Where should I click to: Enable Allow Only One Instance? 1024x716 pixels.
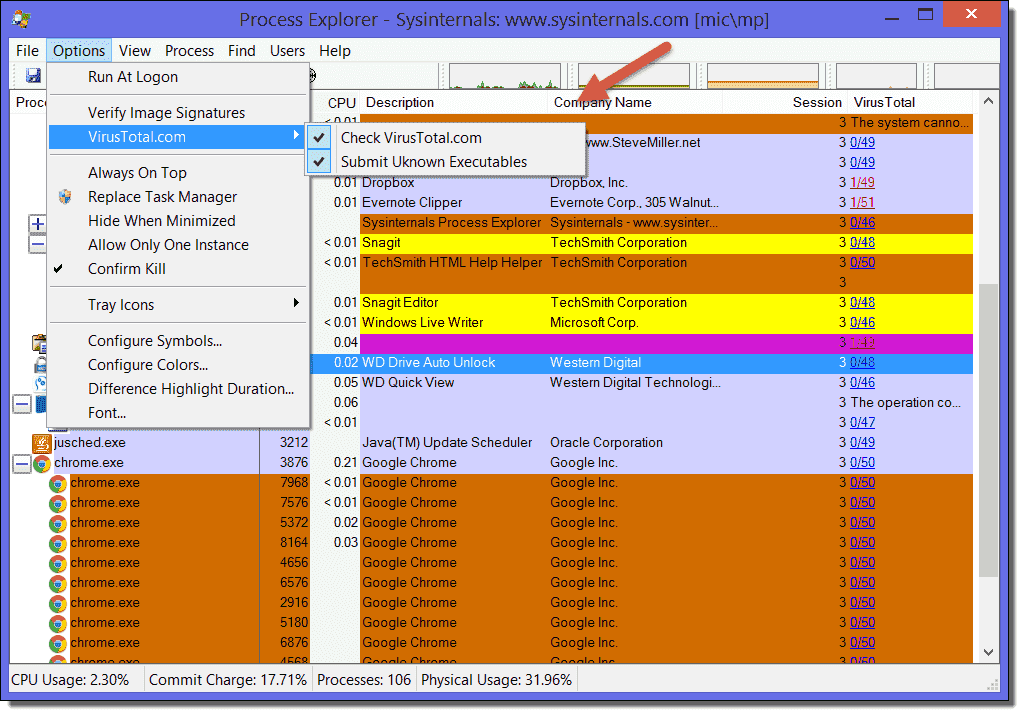pos(178,245)
